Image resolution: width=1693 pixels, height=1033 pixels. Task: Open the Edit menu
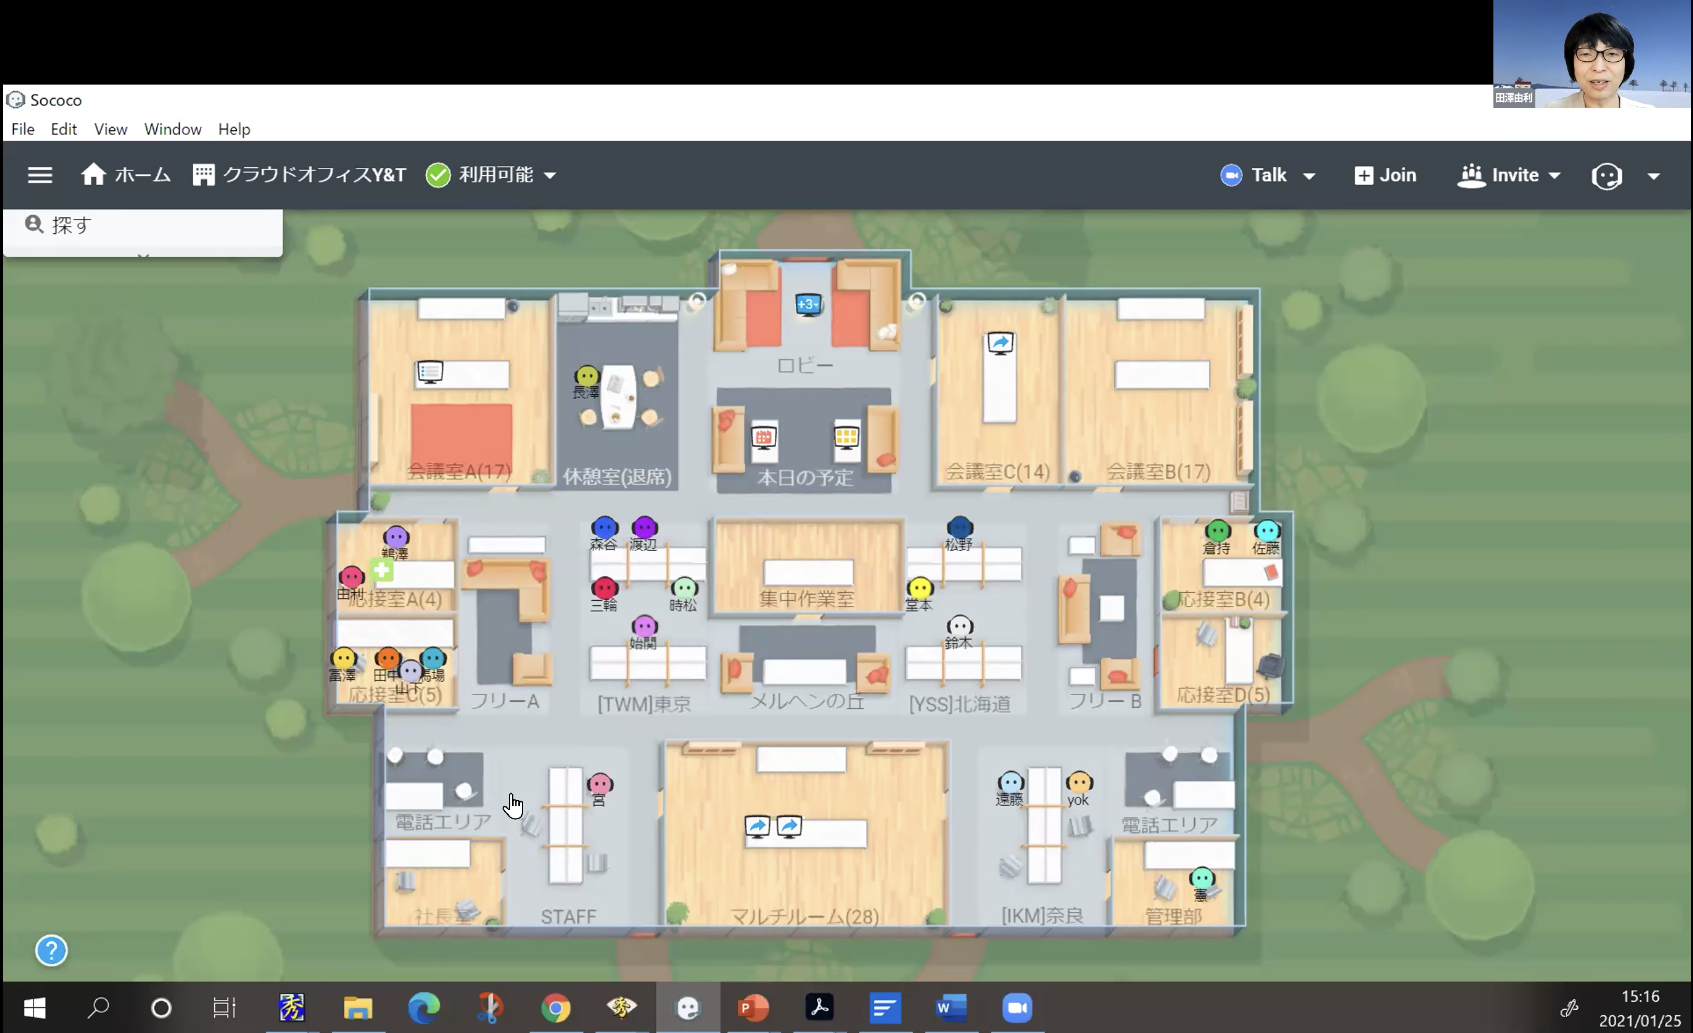64,129
